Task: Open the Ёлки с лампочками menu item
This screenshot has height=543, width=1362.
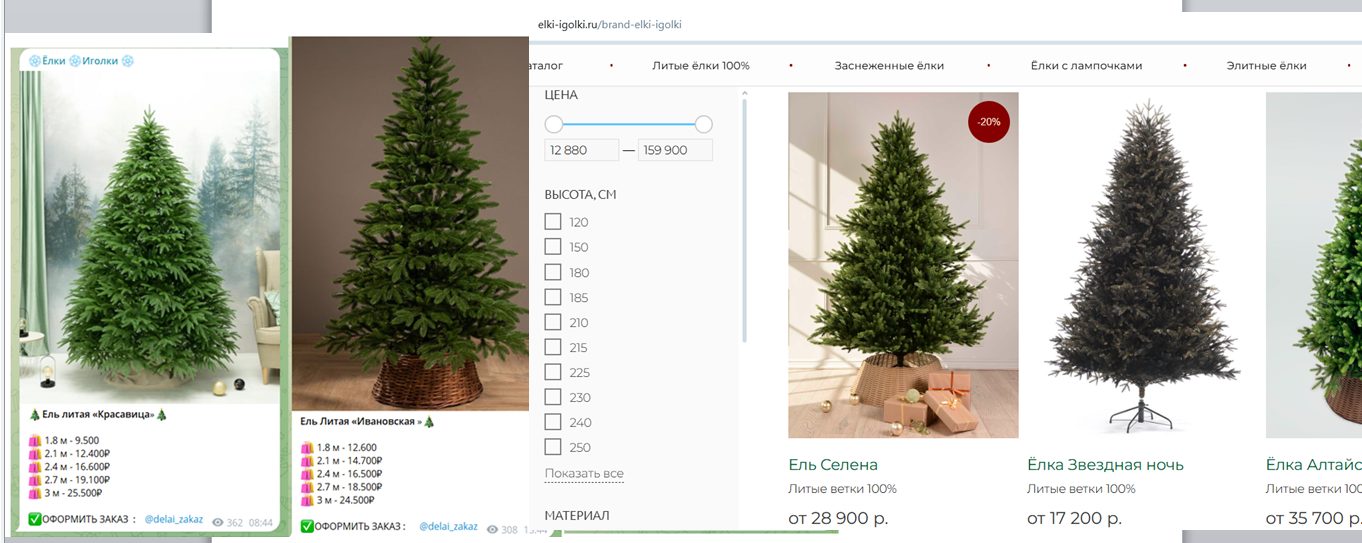Action: click(x=1086, y=66)
